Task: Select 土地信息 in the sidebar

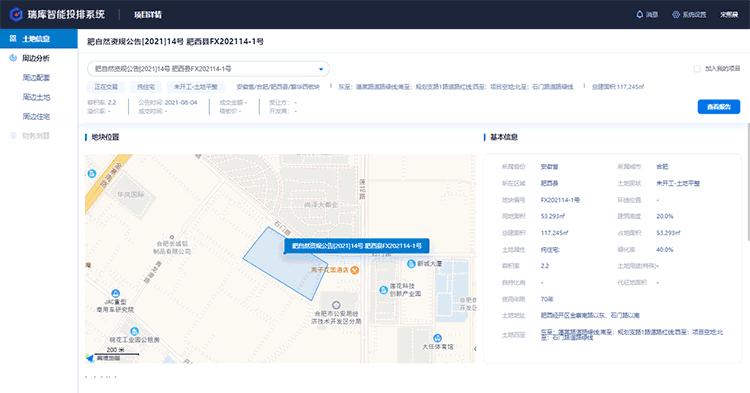Action: pyautogui.click(x=39, y=38)
